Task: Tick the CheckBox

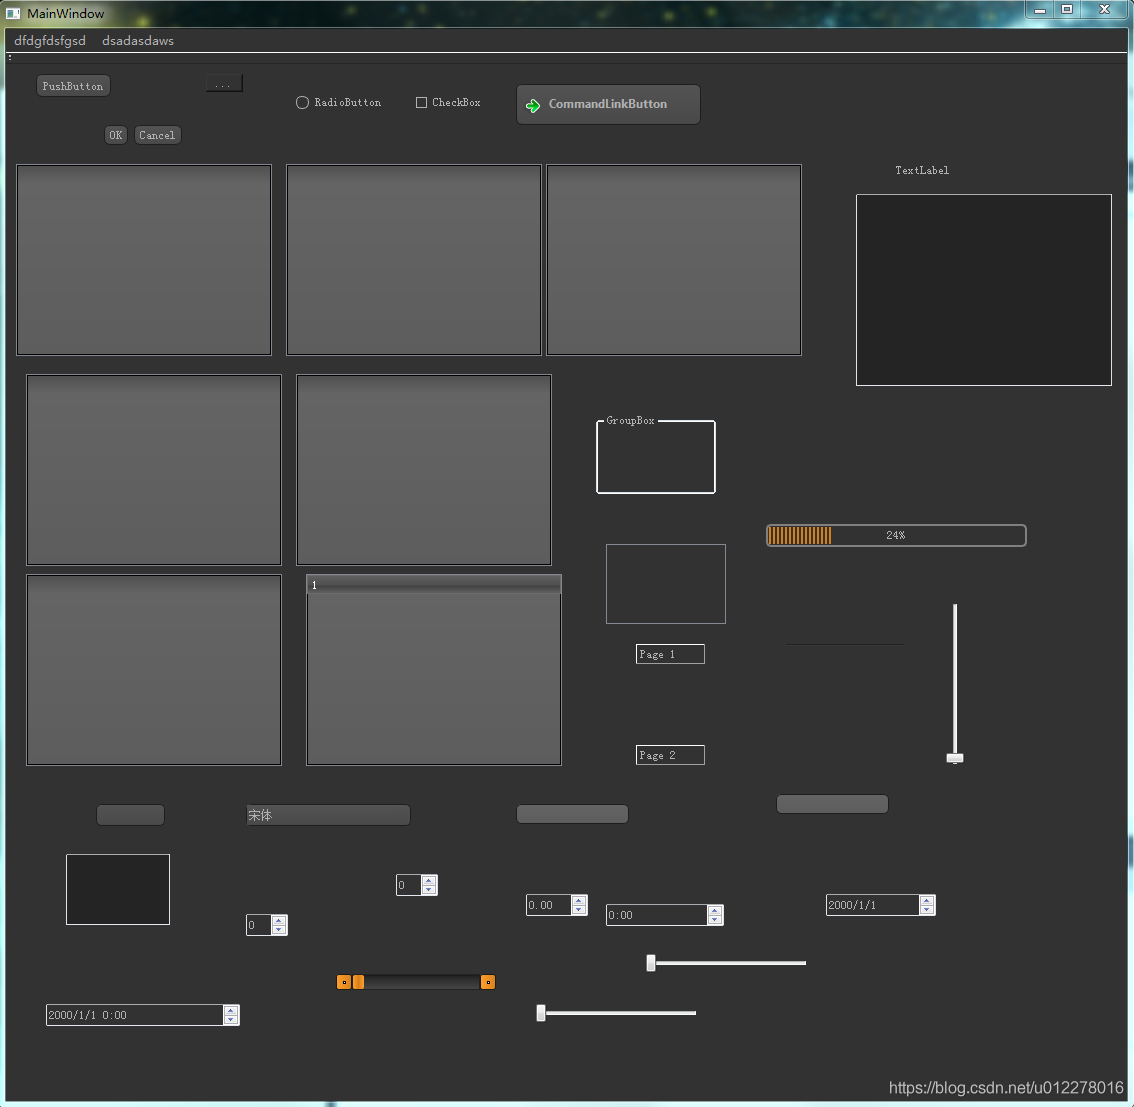Action: (x=421, y=103)
